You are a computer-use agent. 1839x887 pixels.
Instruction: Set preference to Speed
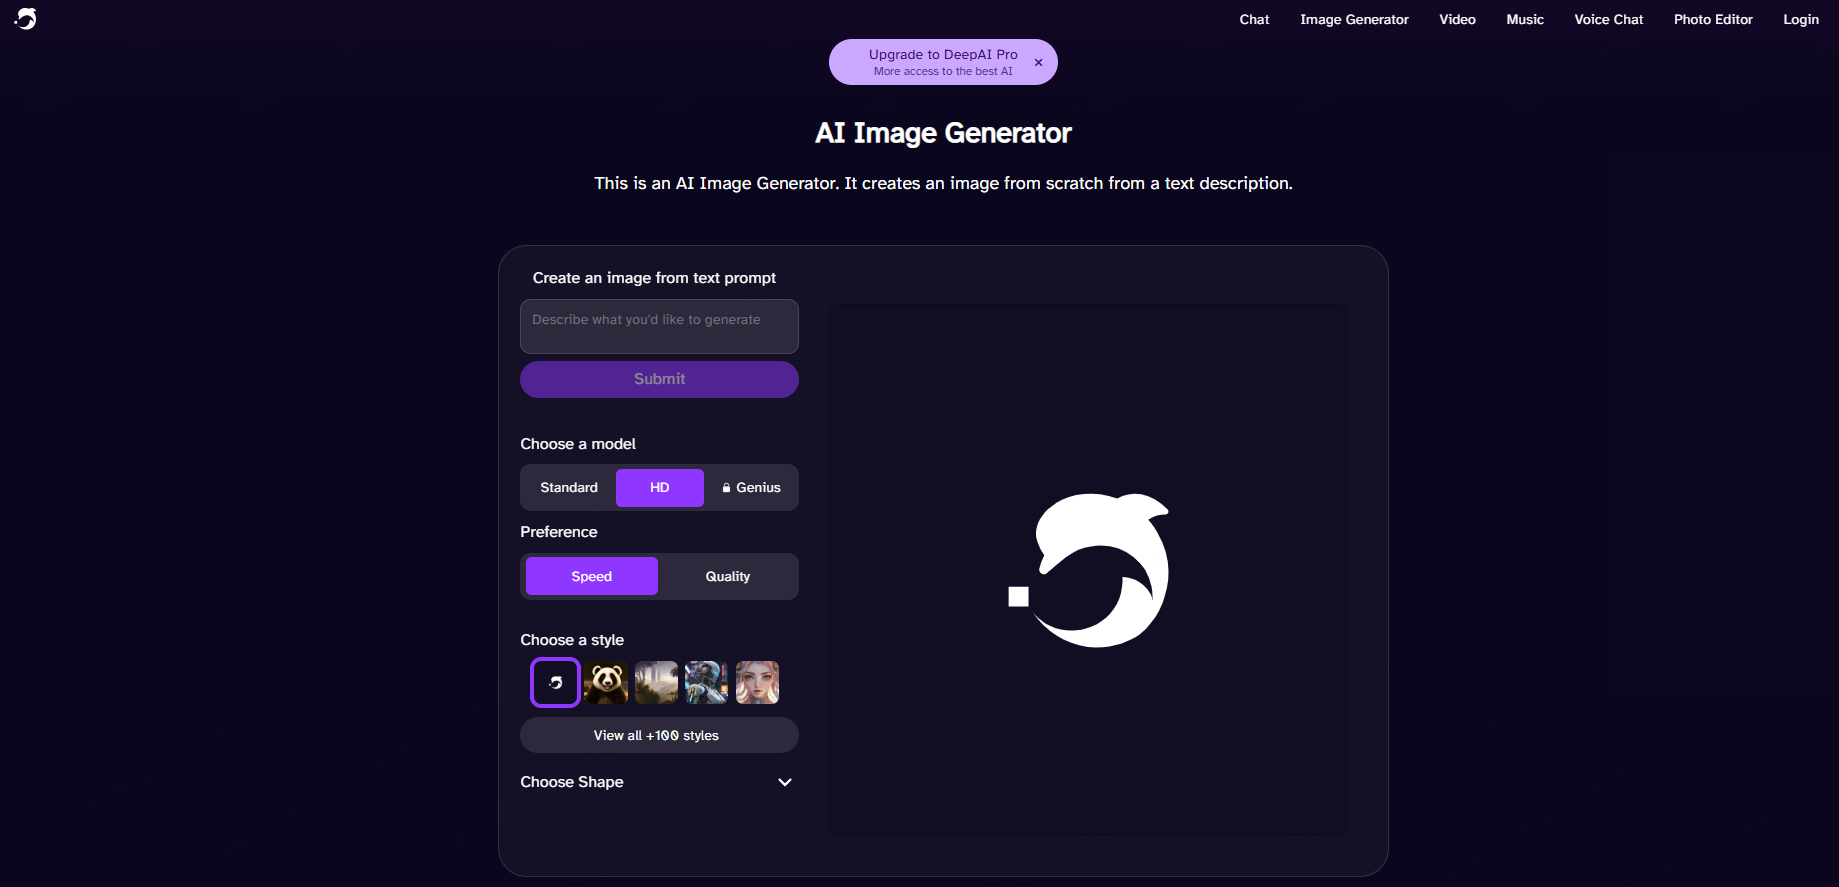[x=592, y=576]
